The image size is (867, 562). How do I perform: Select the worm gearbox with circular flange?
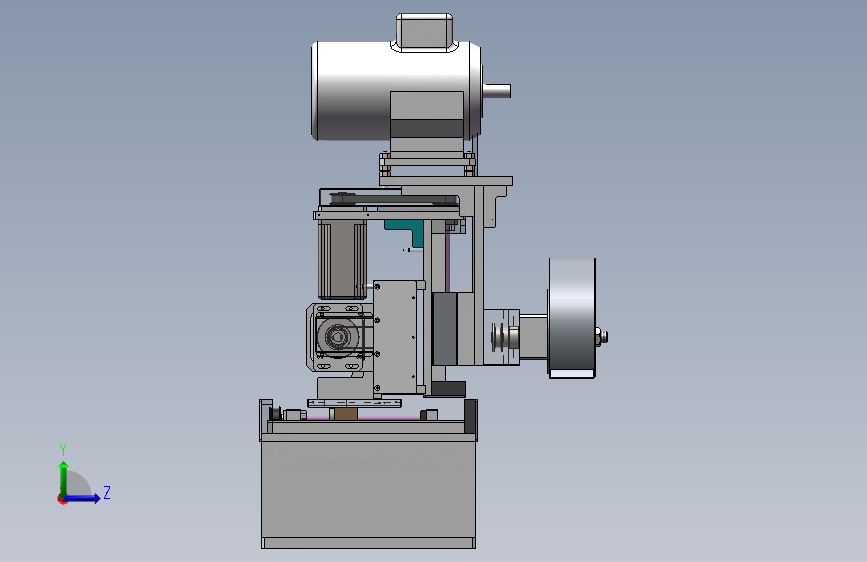341,337
